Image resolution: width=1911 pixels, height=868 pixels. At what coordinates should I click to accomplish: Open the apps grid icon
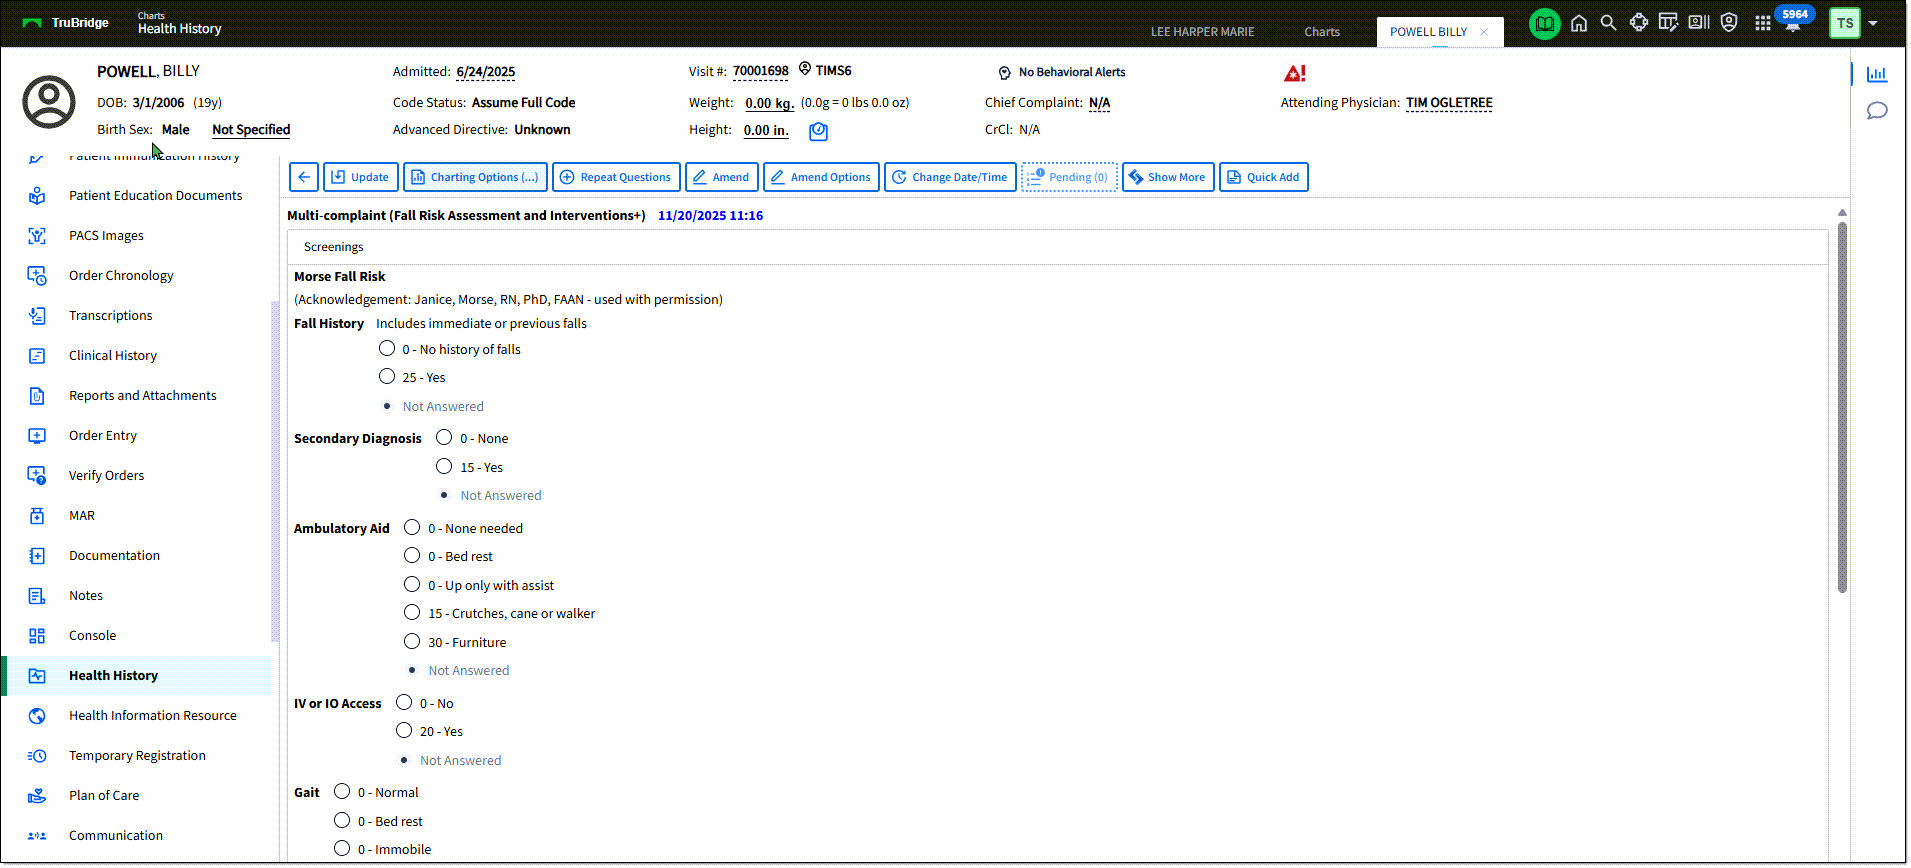(1762, 23)
